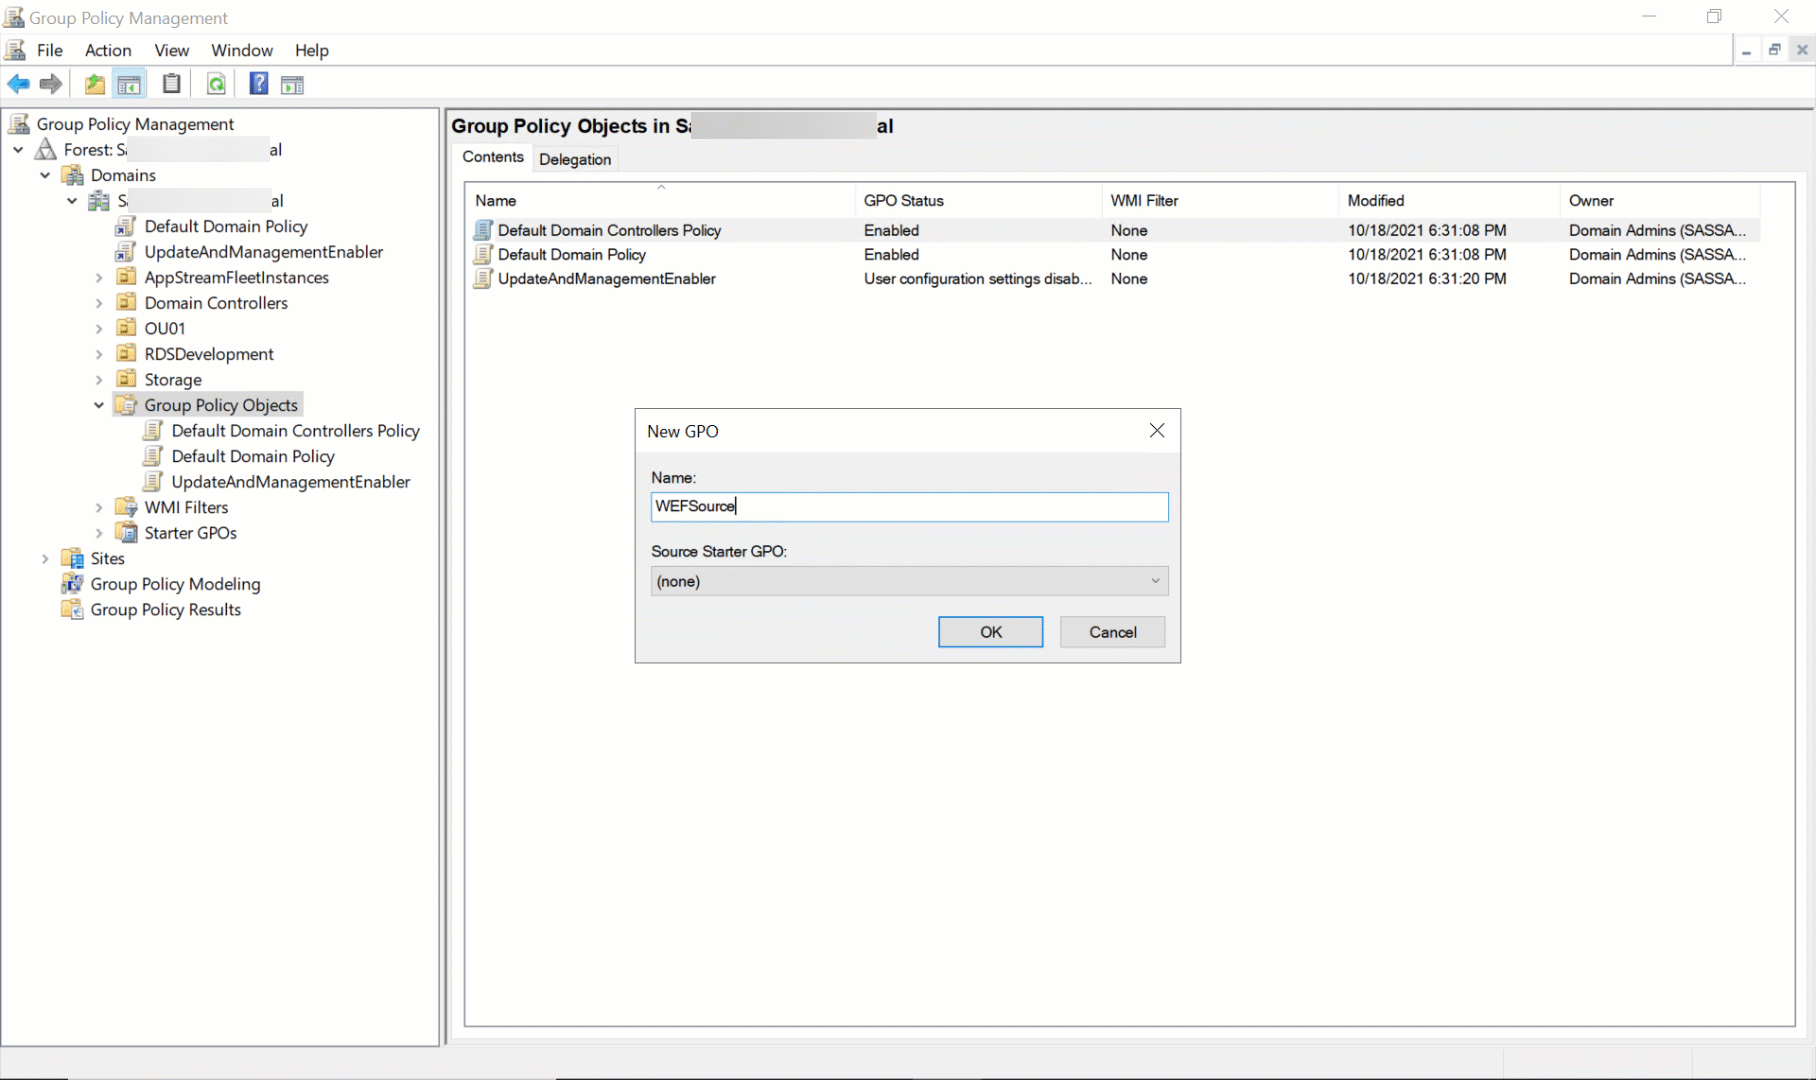Click the Domain Controllers OU icon

pos(126,303)
